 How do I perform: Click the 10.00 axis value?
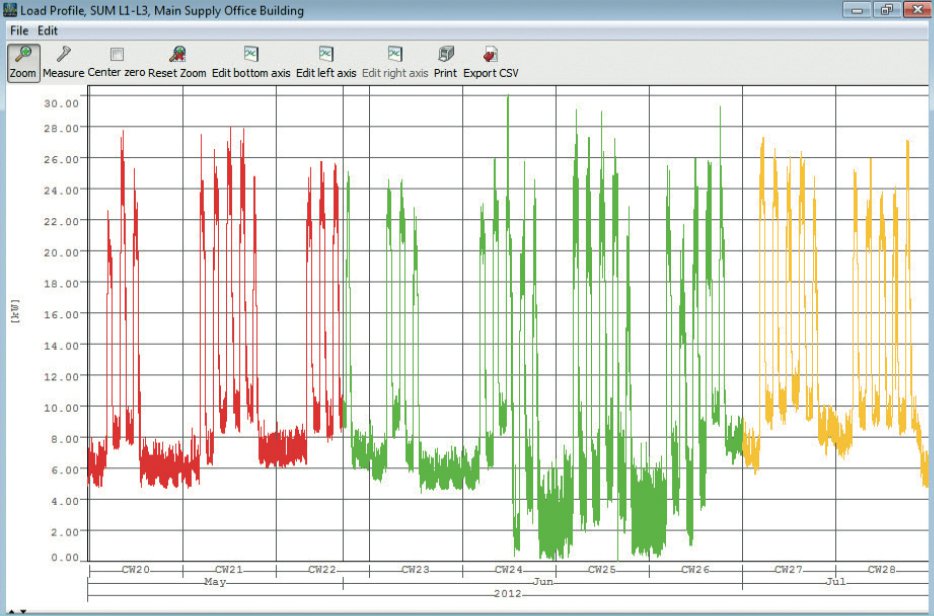(61, 408)
